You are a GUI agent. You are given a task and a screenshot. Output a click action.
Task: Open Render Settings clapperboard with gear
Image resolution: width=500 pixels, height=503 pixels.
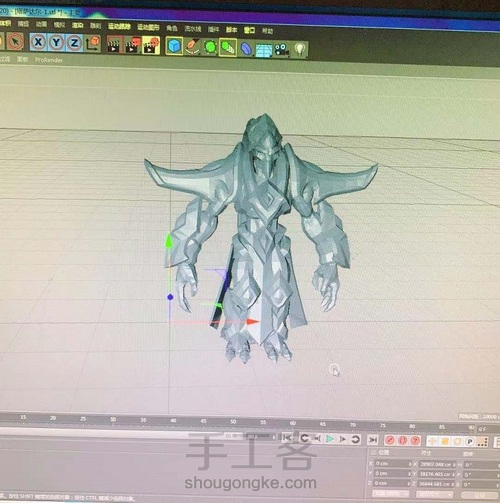[151, 46]
